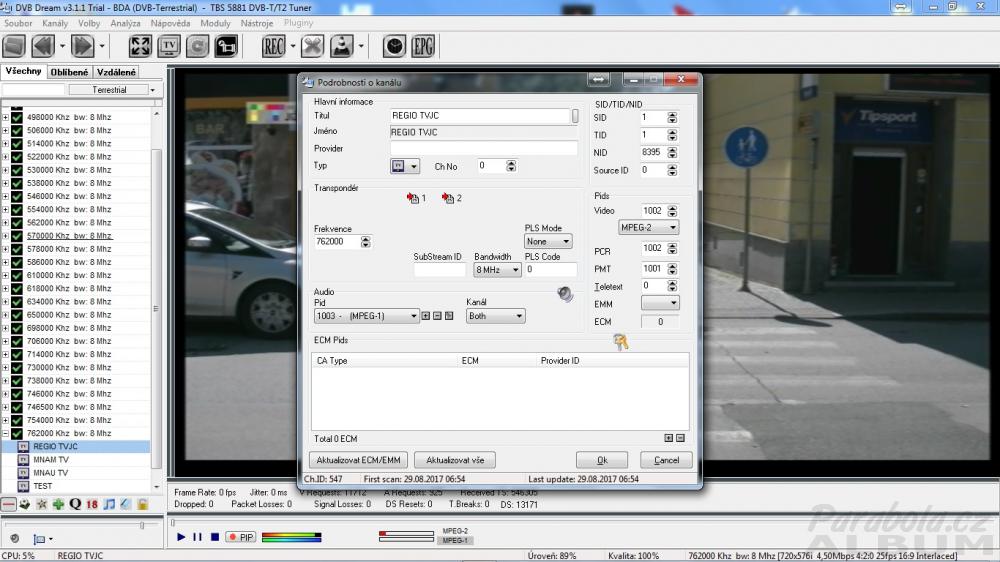This screenshot has width=1000, height=562.
Task: Open the Kanál Both dropdown
Action: coord(496,316)
